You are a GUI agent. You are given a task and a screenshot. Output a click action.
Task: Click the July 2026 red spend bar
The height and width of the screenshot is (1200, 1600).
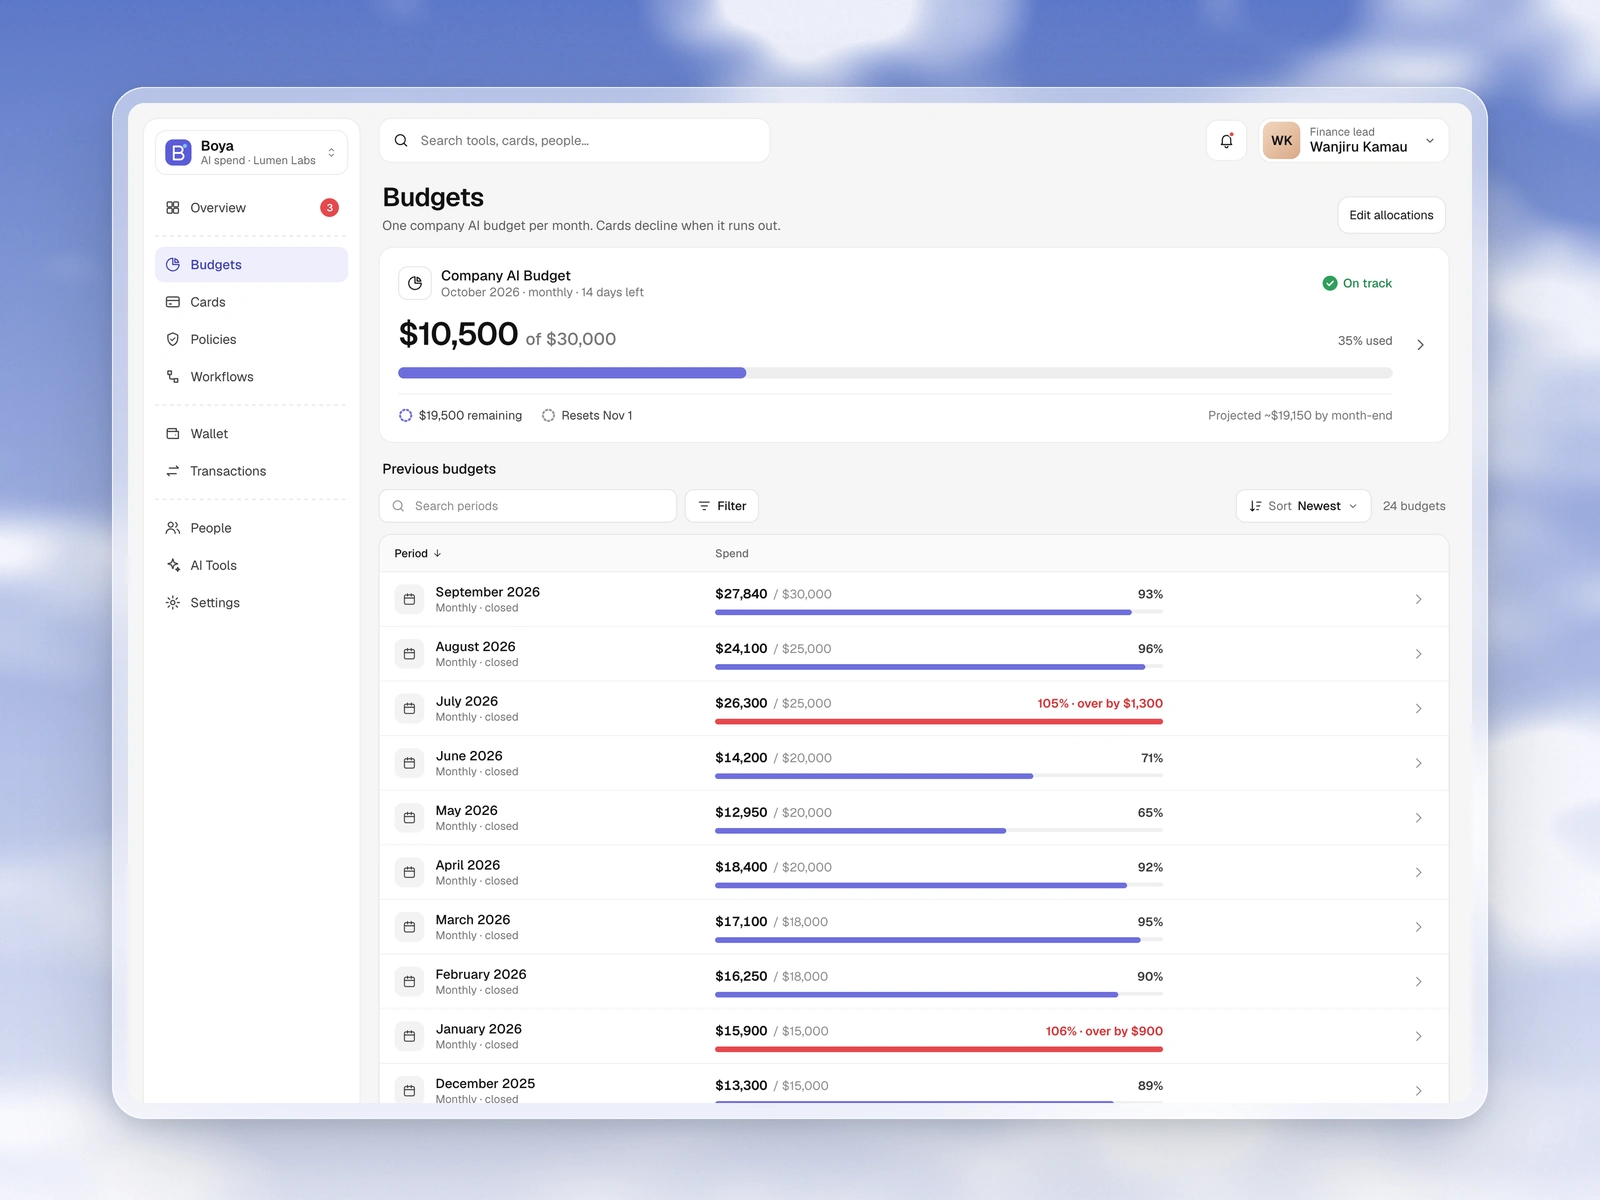pos(939,721)
